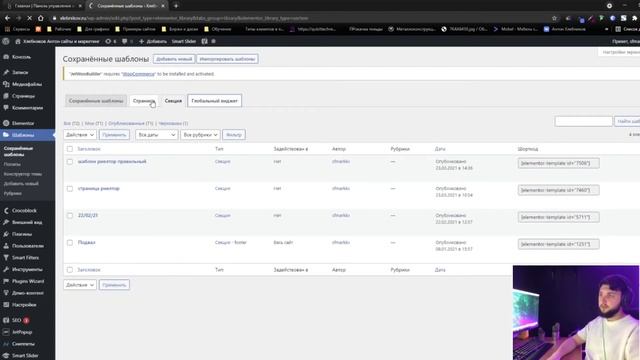Open the Демо-контент icon in sidebar
Viewport: 640px width, 360px height.
click(x=6, y=293)
